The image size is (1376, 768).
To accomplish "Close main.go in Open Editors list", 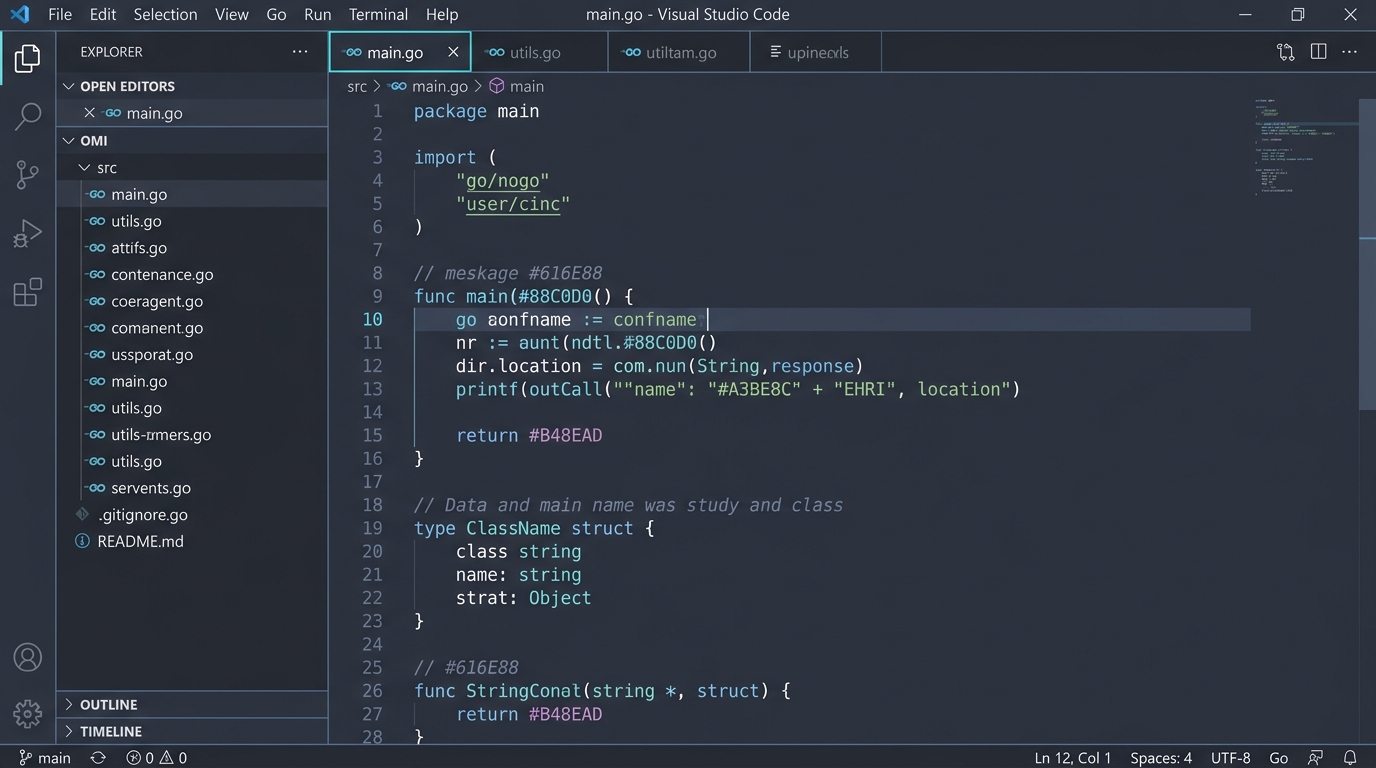I will pos(89,113).
